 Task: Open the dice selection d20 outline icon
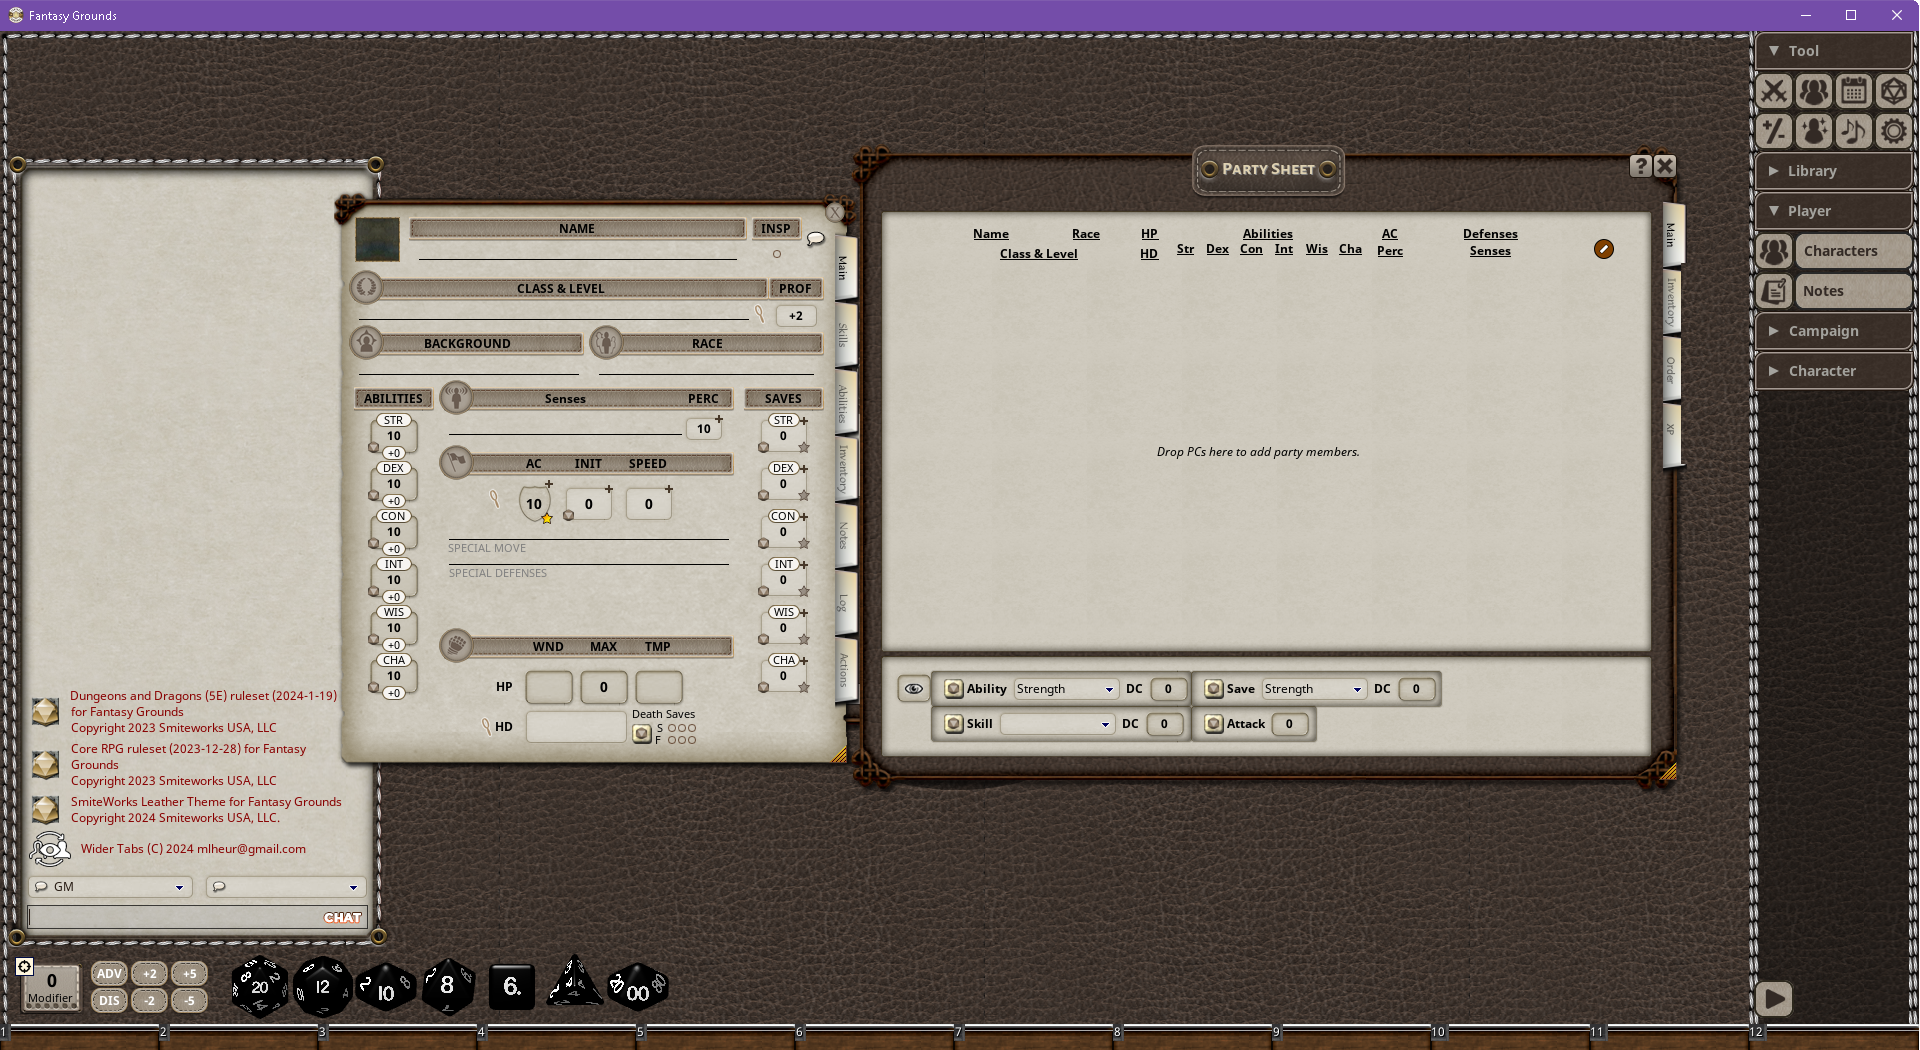click(x=1893, y=91)
